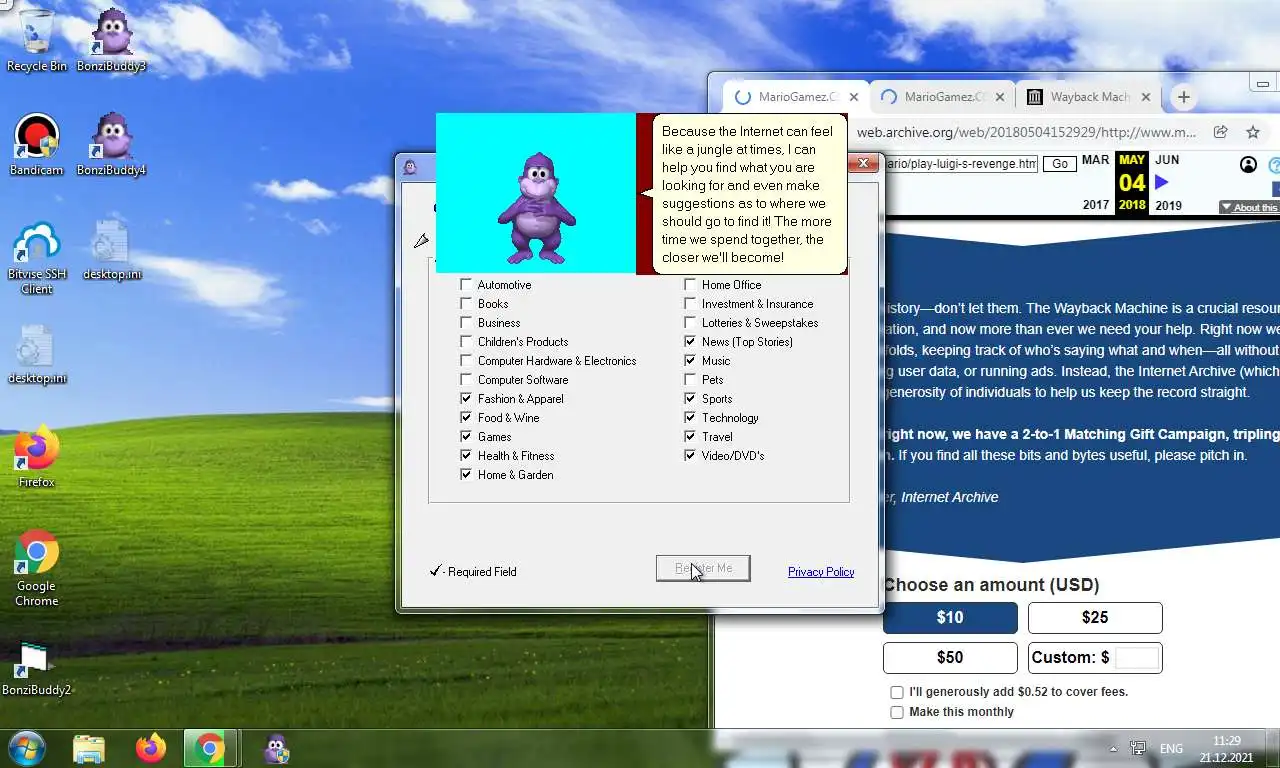Share this page icon in Chrome address bar
Screen dimensions: 1280x768
[x=1220, y=132]
